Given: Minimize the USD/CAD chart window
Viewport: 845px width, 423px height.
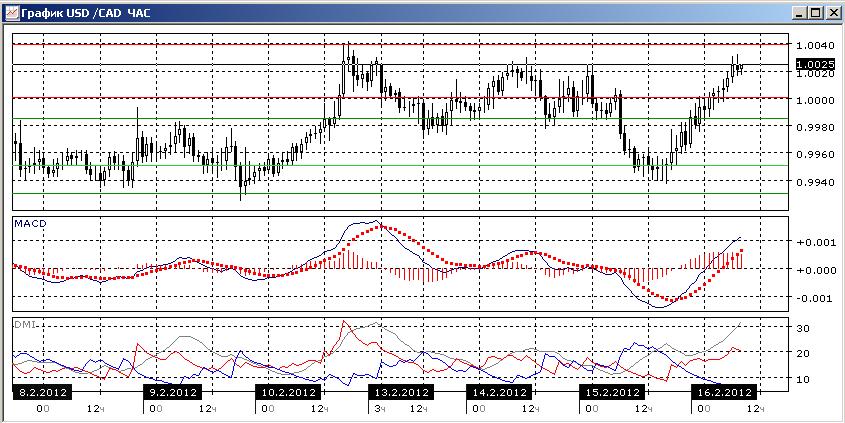Looking at the screenshot, I should [x=801, y=13].
